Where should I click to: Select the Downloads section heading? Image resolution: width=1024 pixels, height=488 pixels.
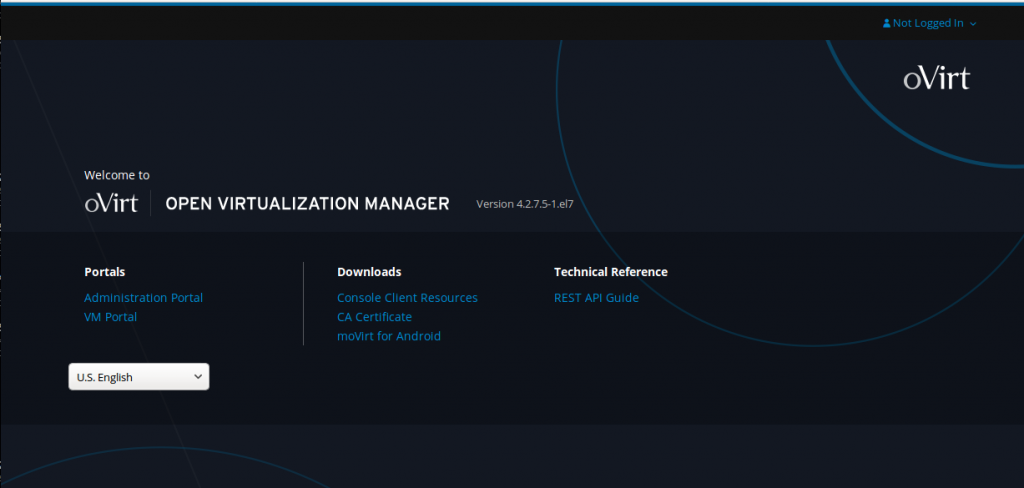369,272
